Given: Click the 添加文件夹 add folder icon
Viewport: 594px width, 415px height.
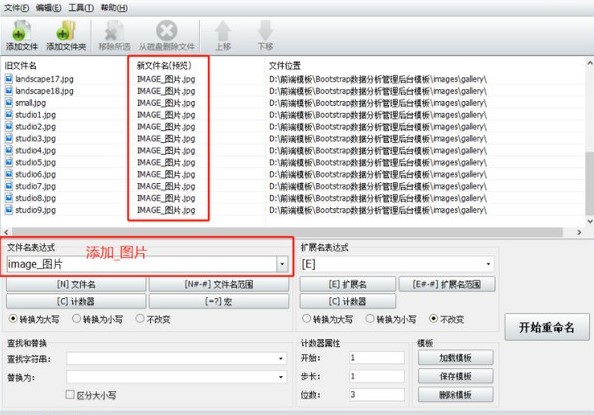Looking at the screenshot, I should [x=66, y=31].
